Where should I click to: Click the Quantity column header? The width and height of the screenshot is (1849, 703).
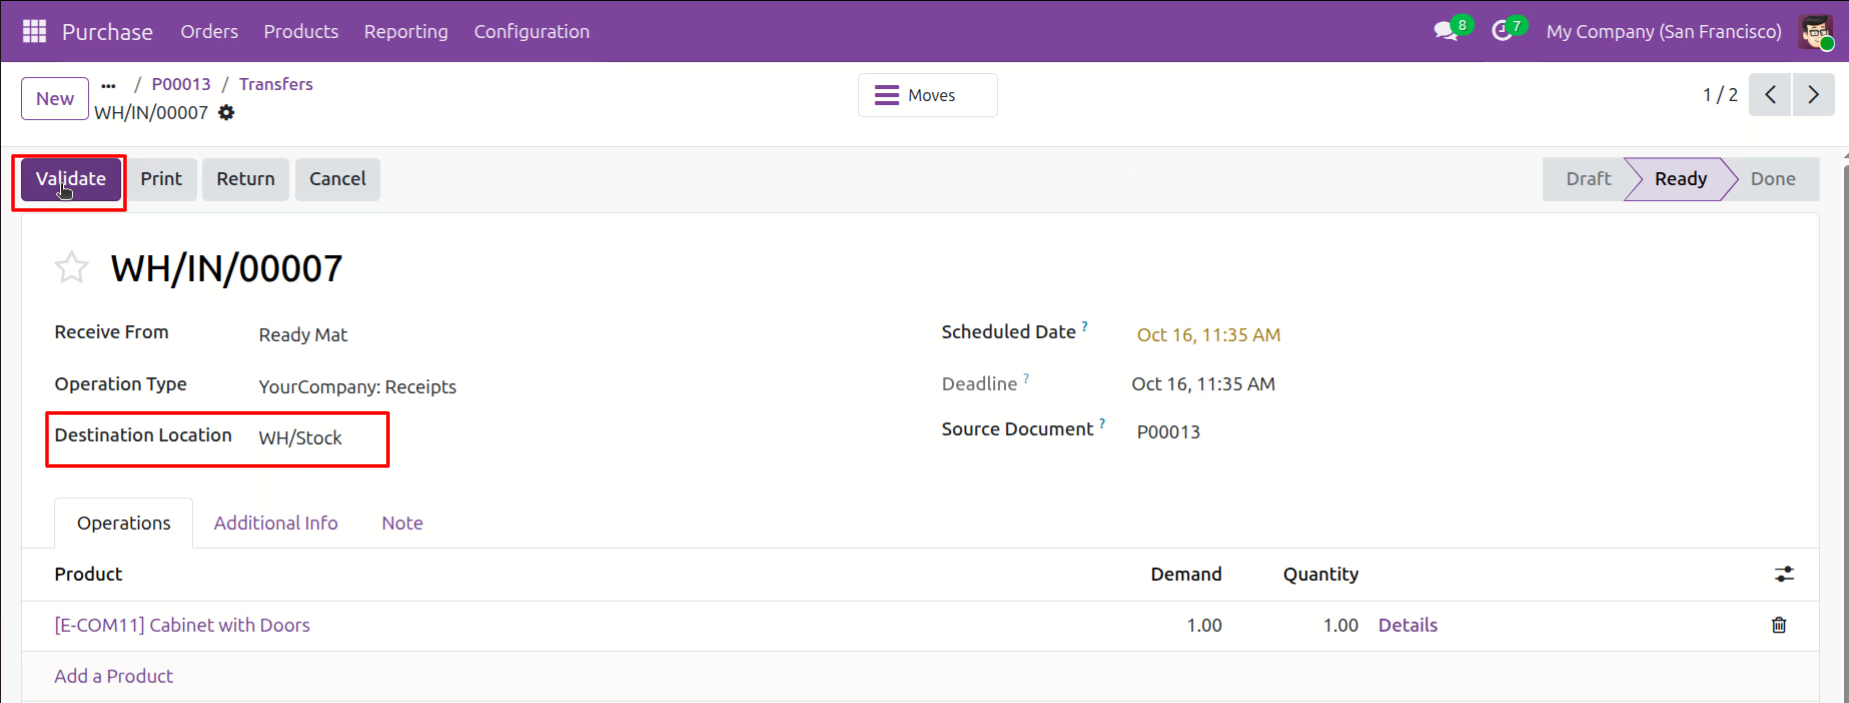[x=1321, y=574]
